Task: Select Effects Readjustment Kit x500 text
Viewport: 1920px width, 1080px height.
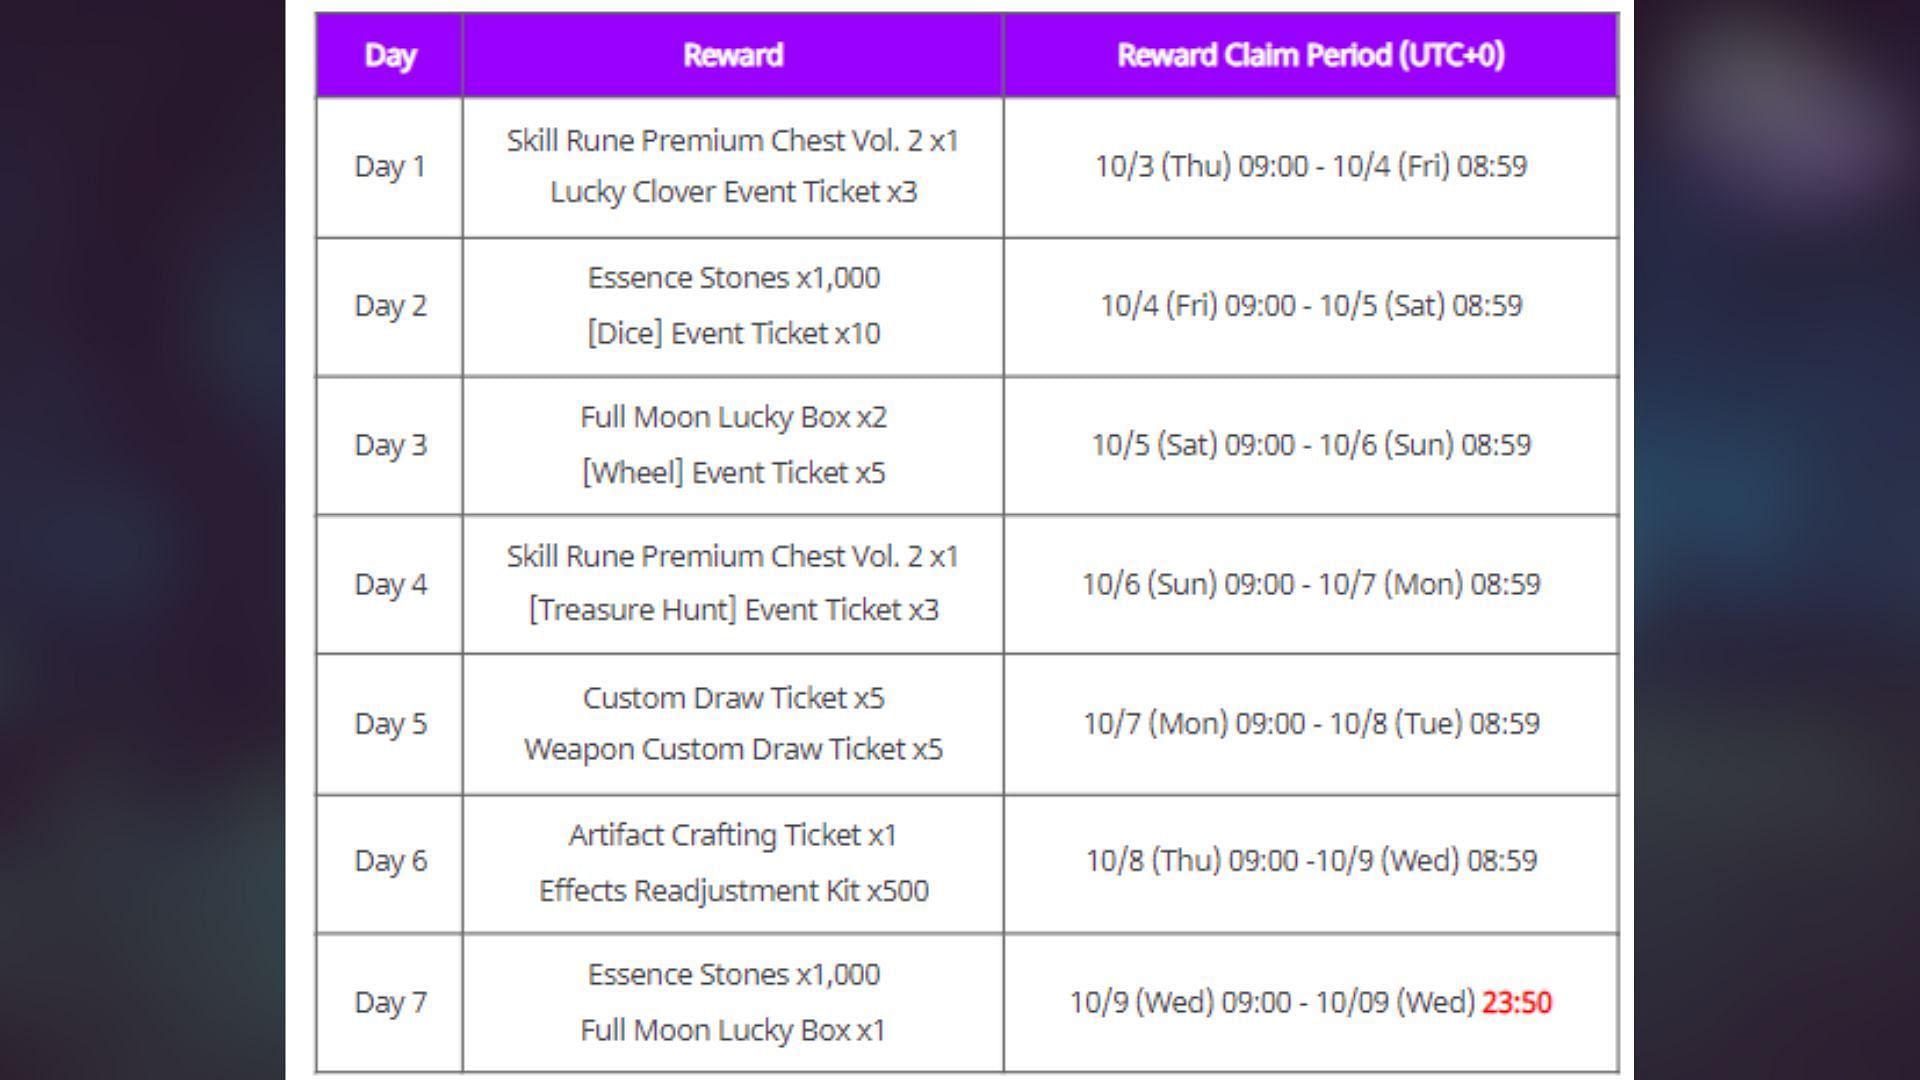Action: pos(733,890)
